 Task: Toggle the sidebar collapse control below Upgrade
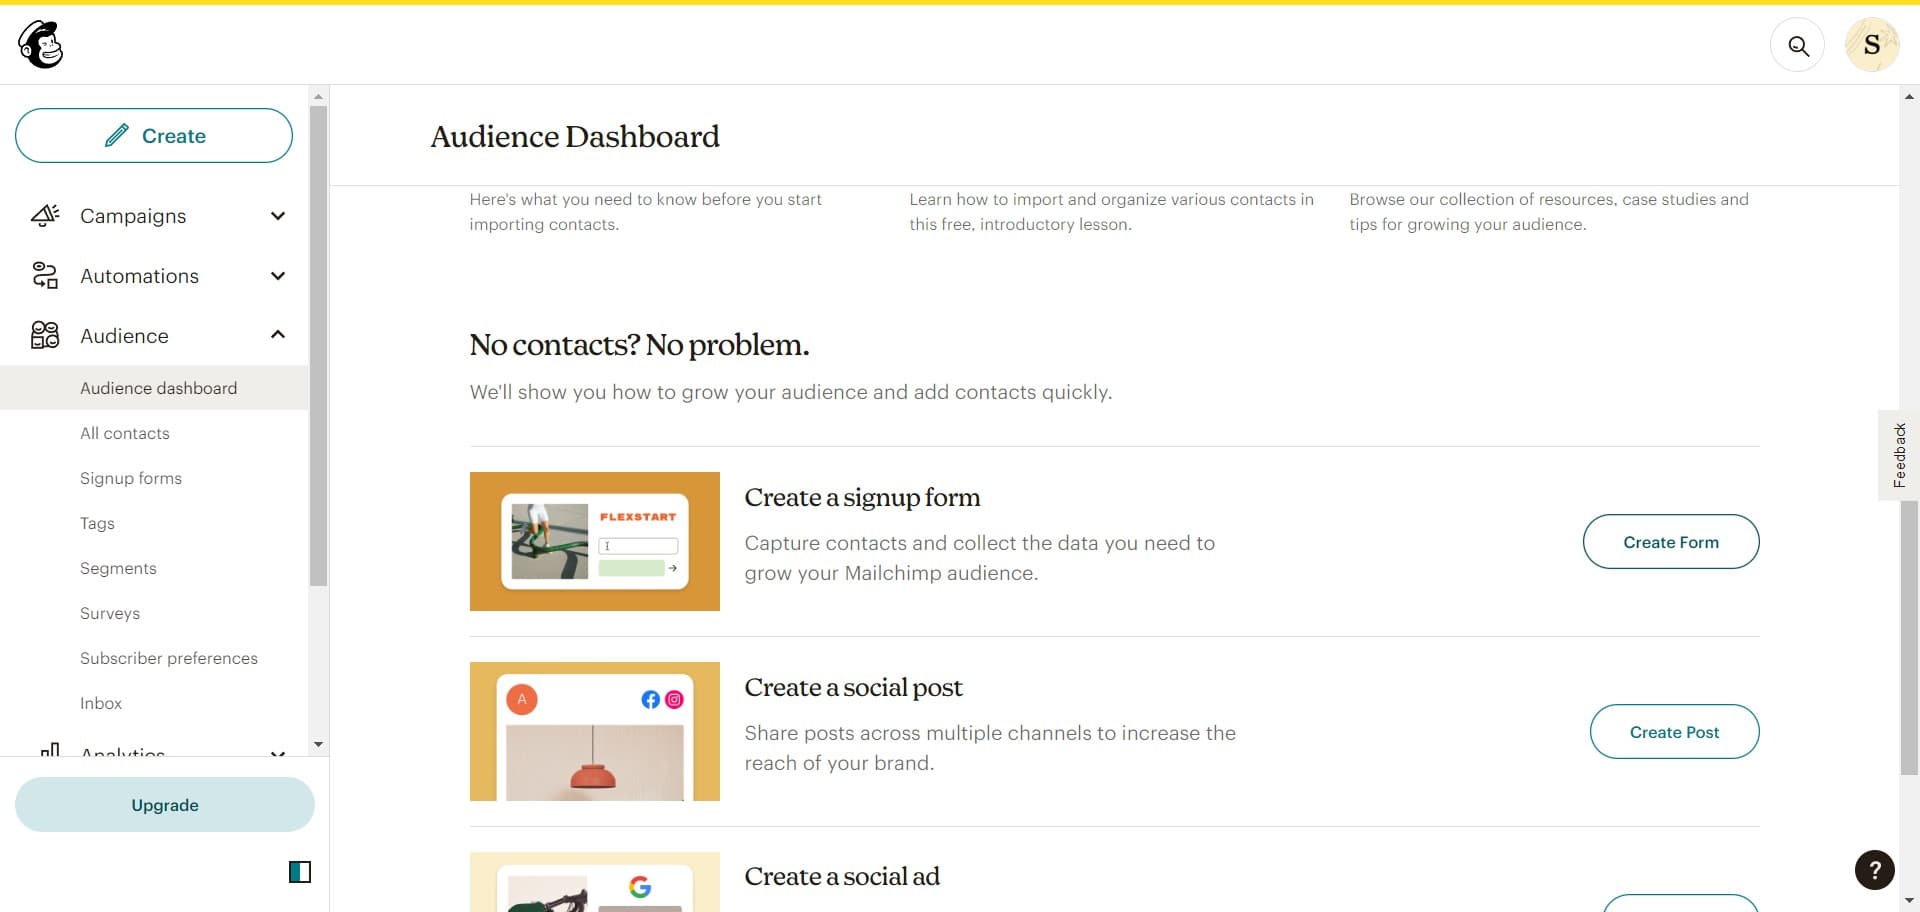coord(299,872)
